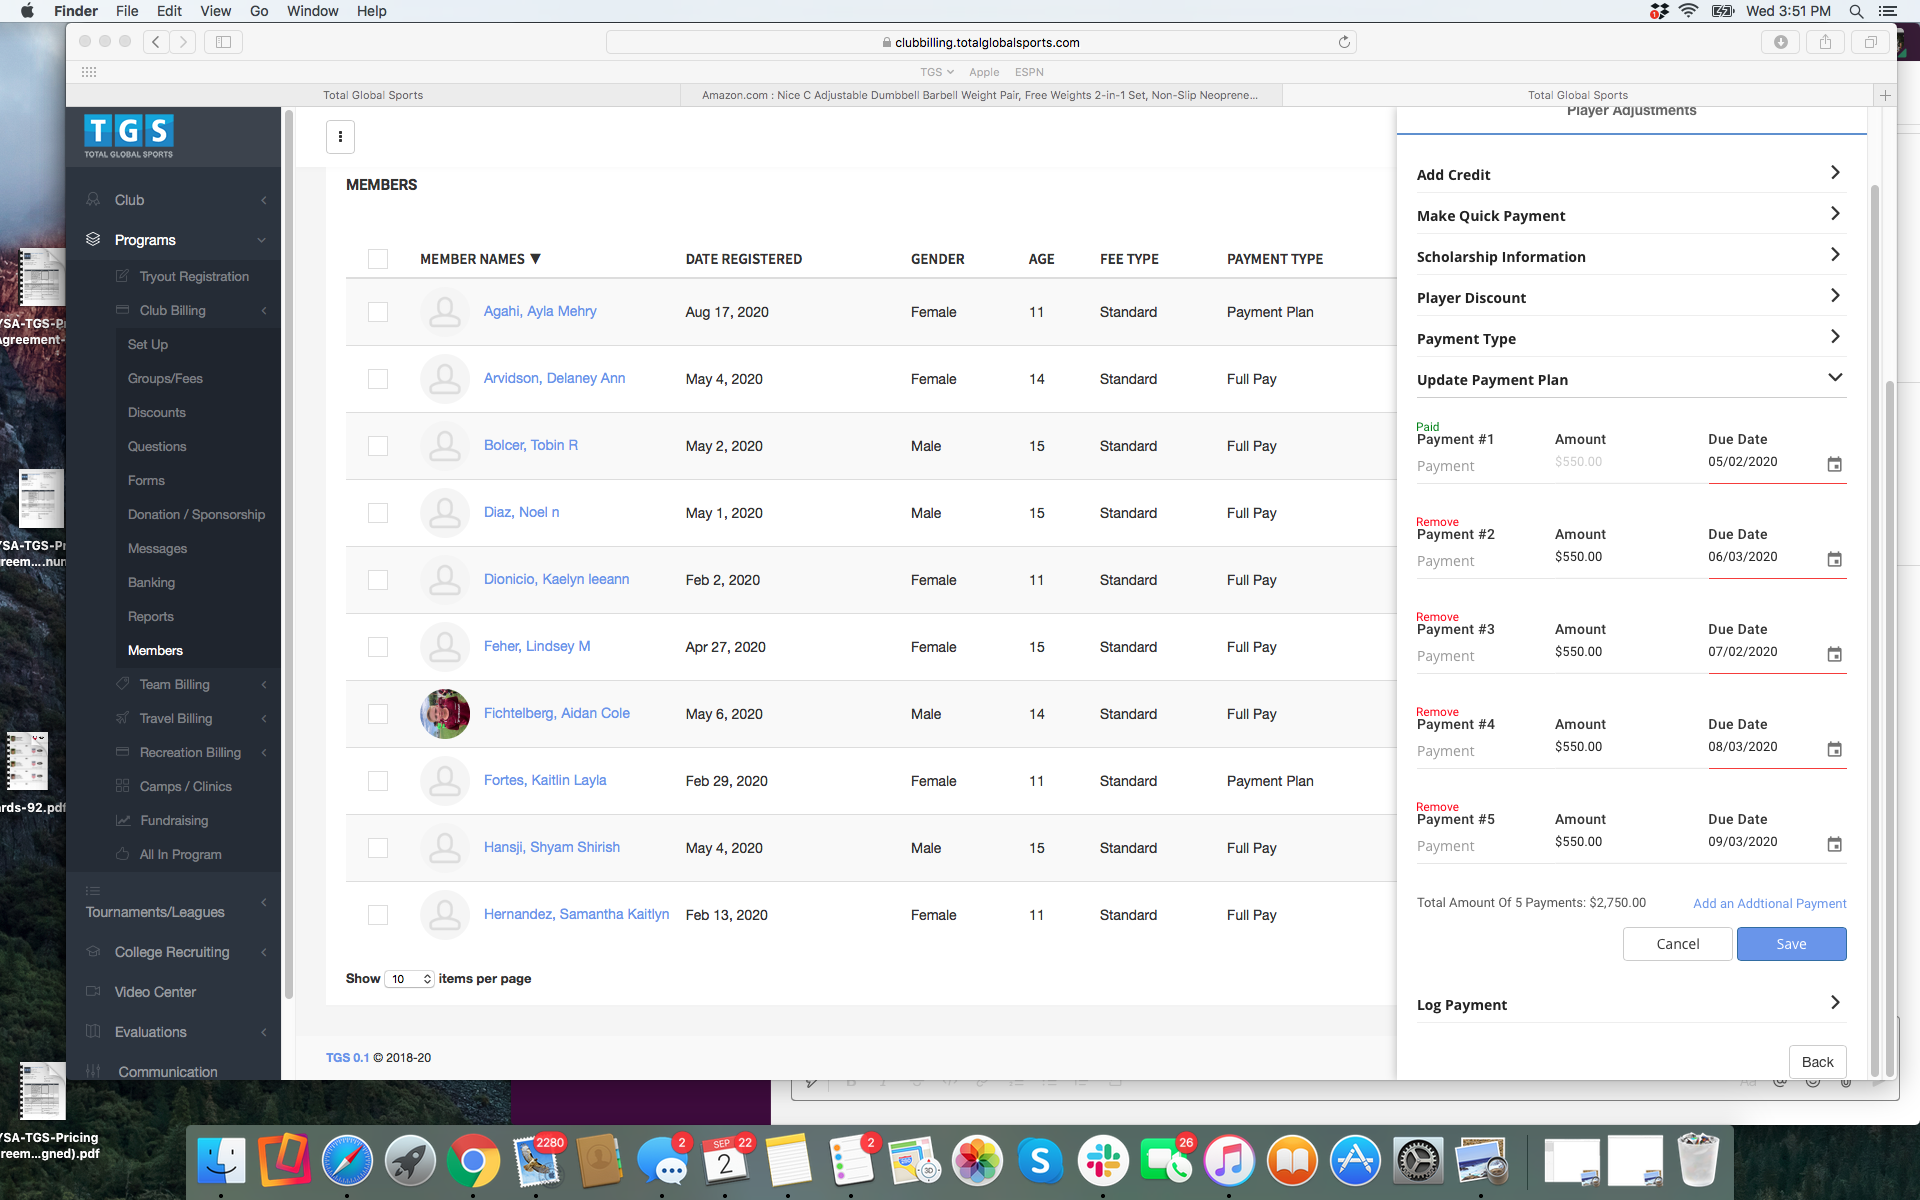Expand the Log Payment section
The height and width of the screenshot is (1200, 1920).
coord(1631,1004)
